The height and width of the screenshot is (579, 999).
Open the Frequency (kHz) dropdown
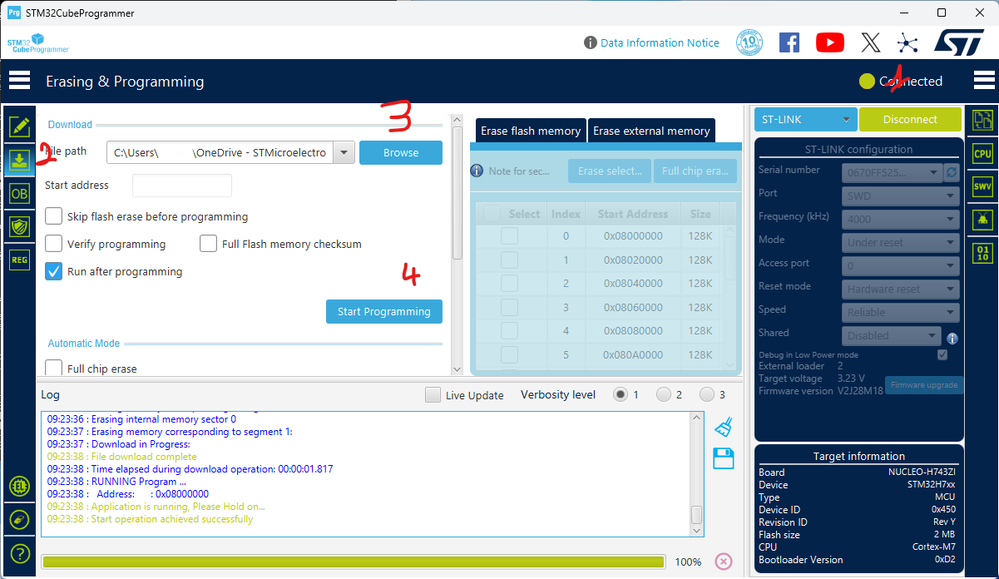(x=900, y=219)
